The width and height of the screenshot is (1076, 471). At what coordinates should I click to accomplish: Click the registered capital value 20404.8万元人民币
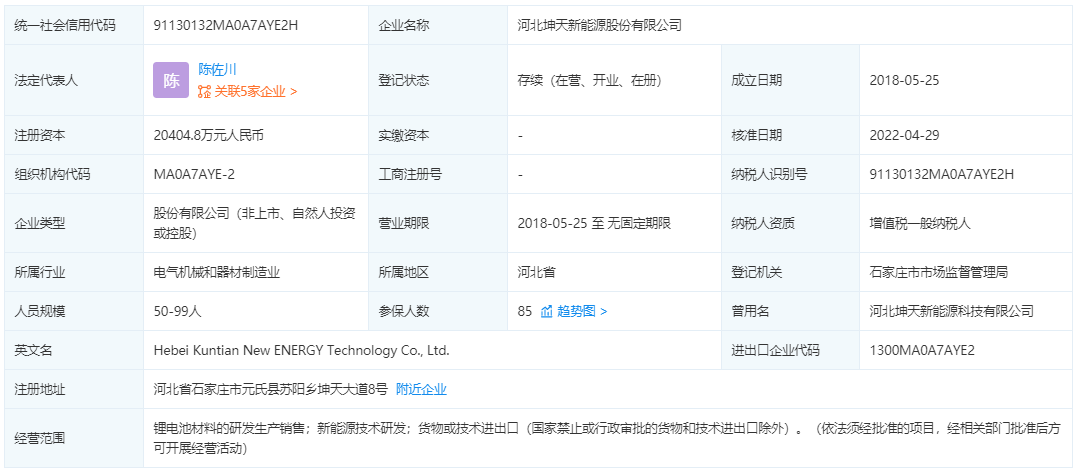[x=209, y=135]
